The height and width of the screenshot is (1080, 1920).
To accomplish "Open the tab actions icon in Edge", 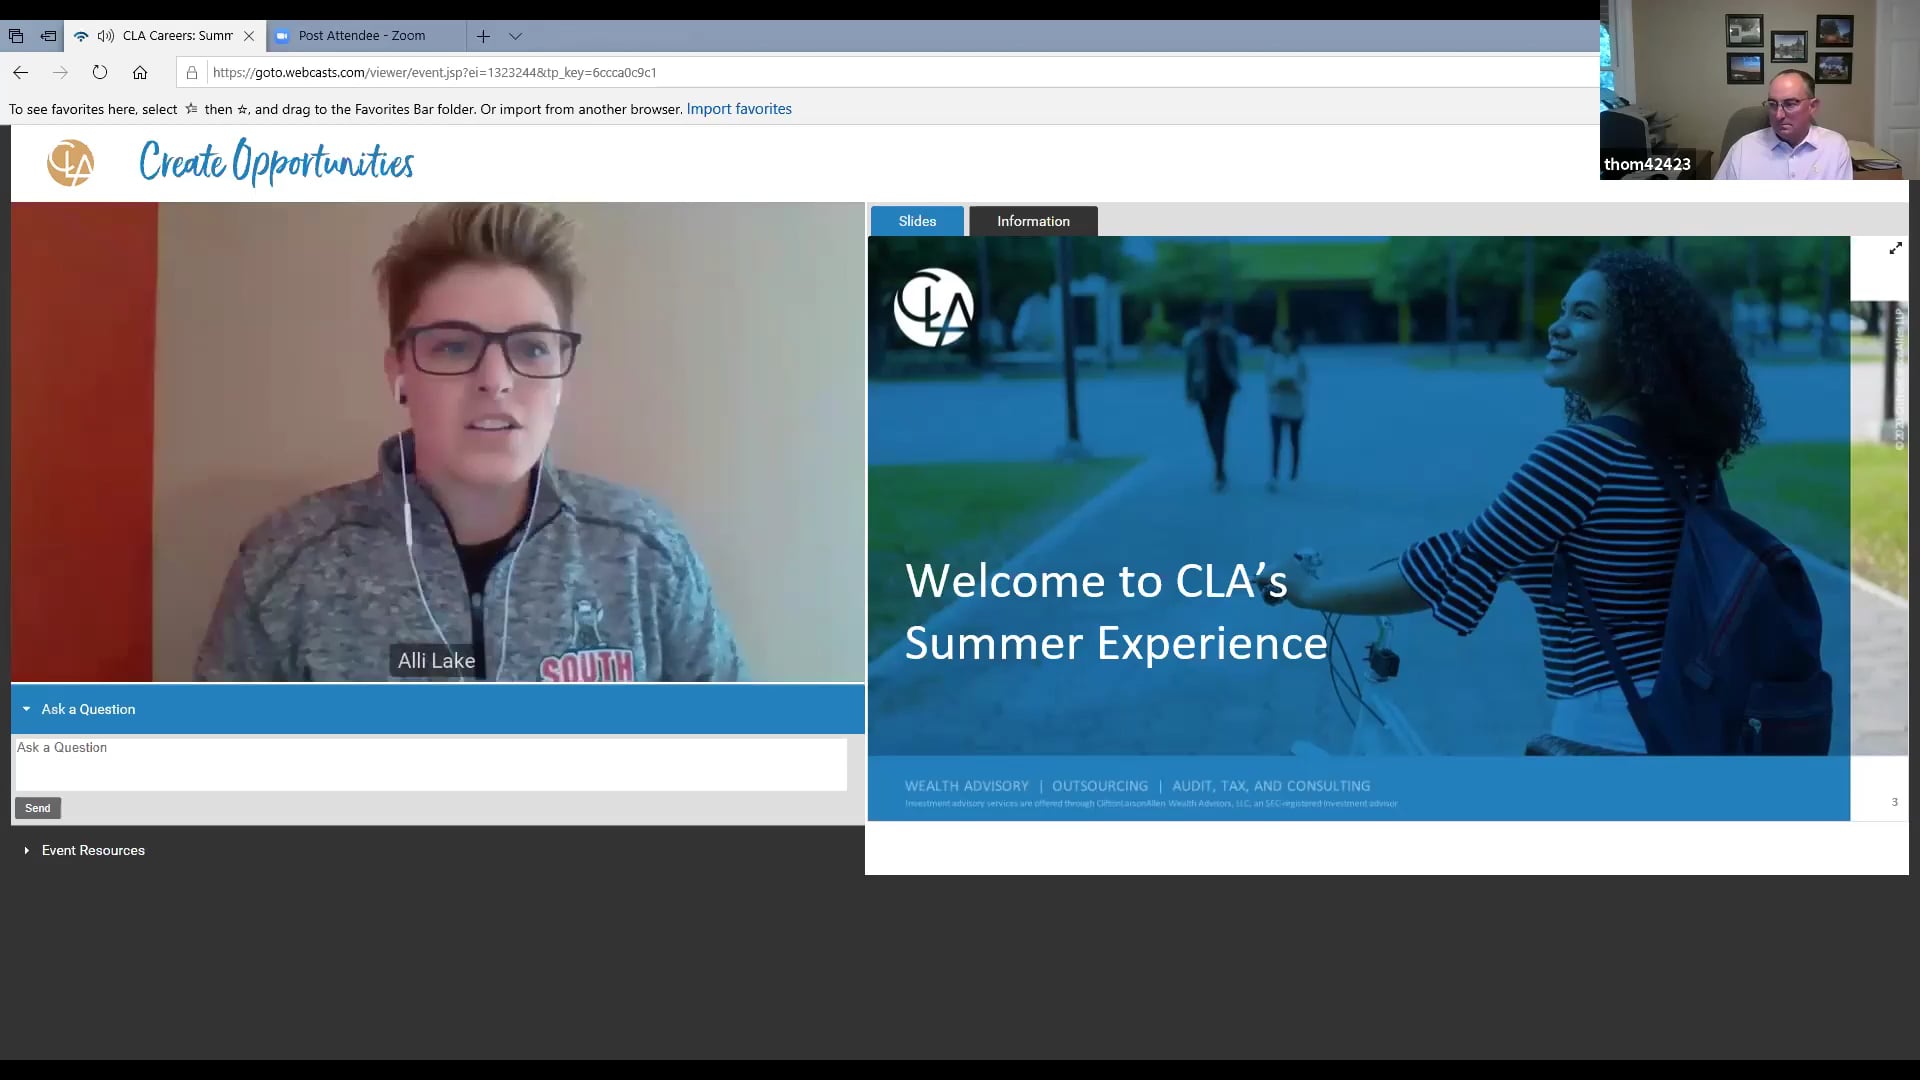I will pyautogui.click(x=16, y=36).
